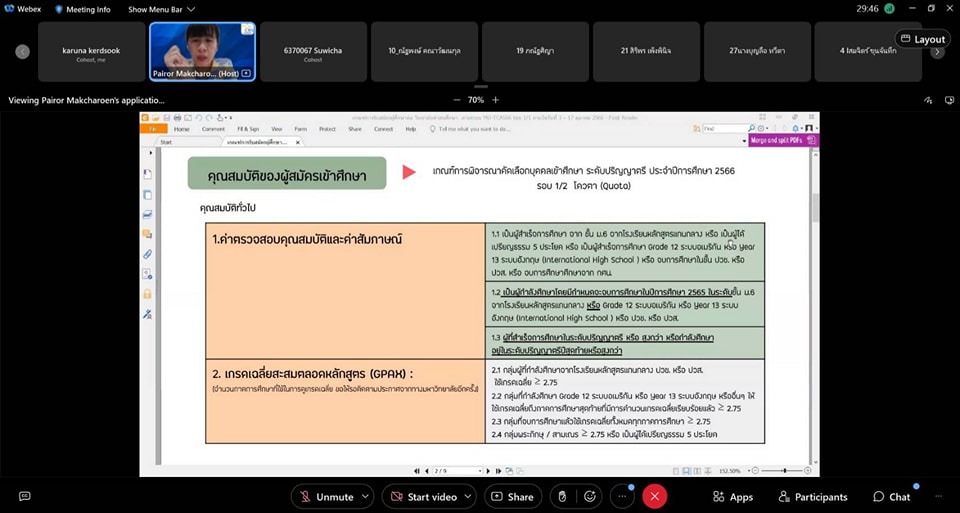Open the Chat panel
Viewport: 960px width, 513px height.
pos(891,497)
